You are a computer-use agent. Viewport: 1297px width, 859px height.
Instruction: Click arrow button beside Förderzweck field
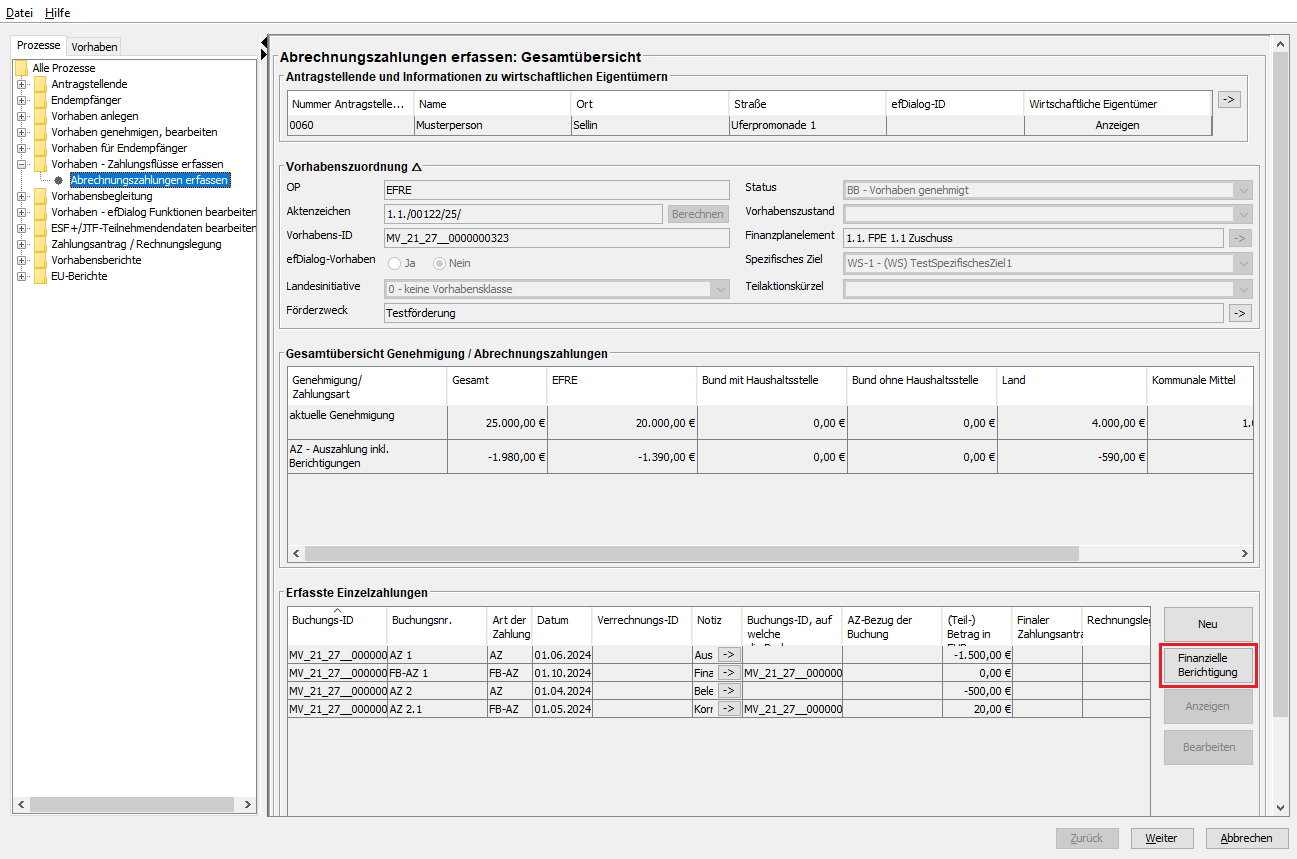1240,313
